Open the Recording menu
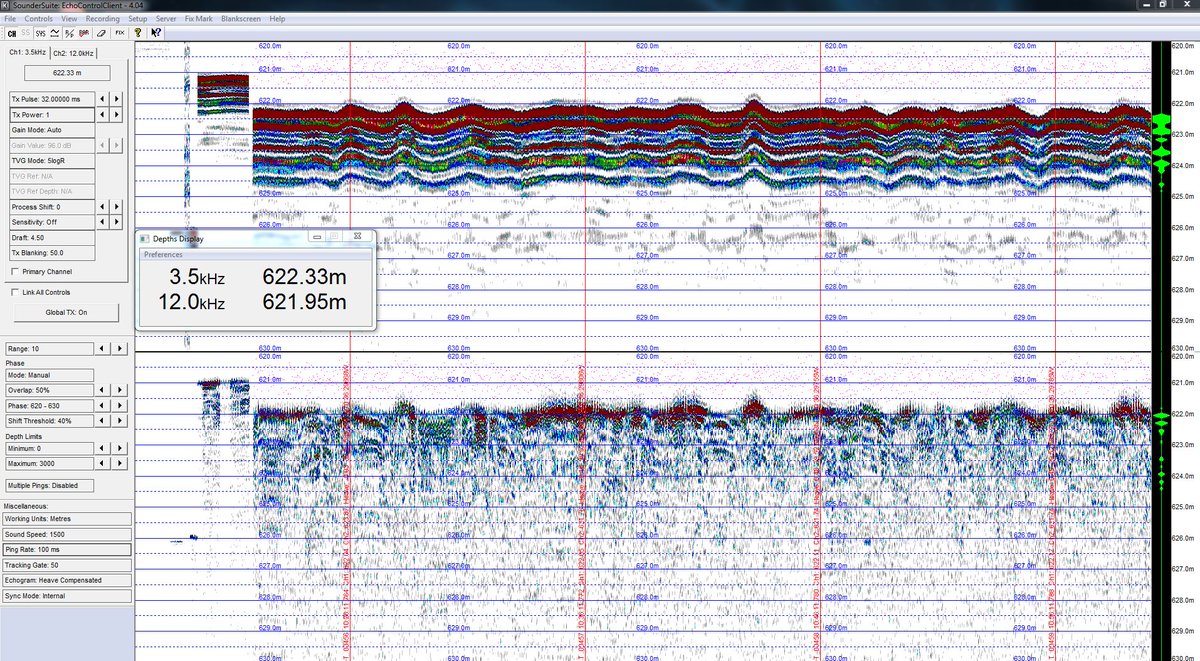1200x661 pixels. click(x=102, y=19)
